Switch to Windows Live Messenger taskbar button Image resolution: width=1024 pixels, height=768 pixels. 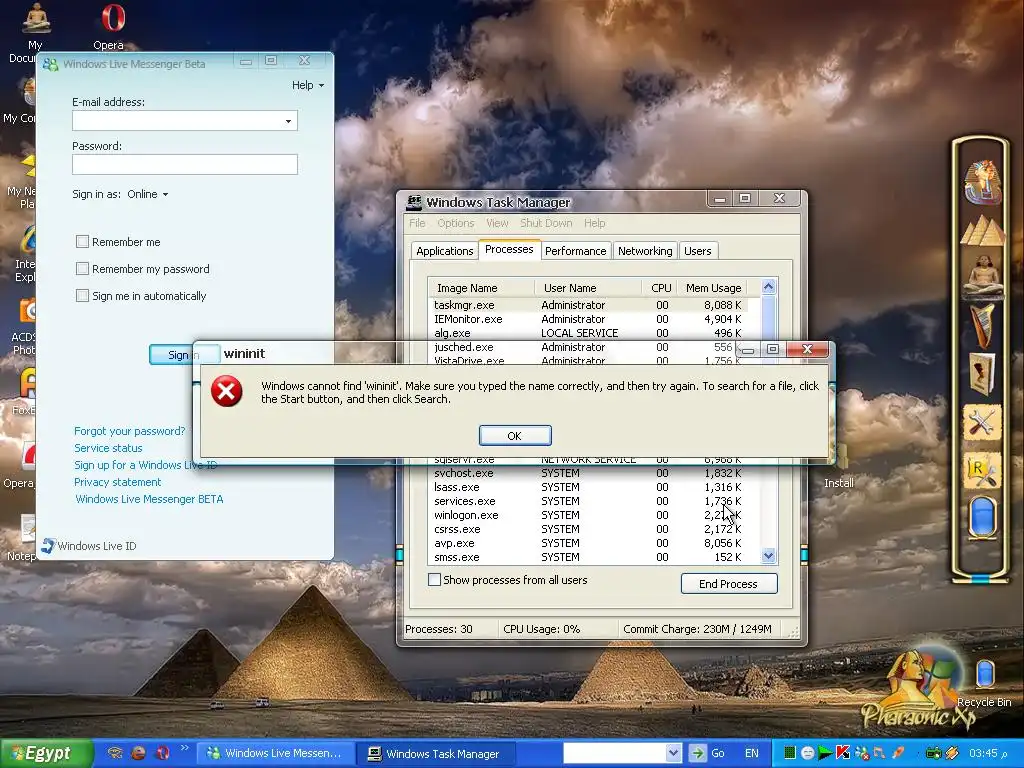pos(274,753)
